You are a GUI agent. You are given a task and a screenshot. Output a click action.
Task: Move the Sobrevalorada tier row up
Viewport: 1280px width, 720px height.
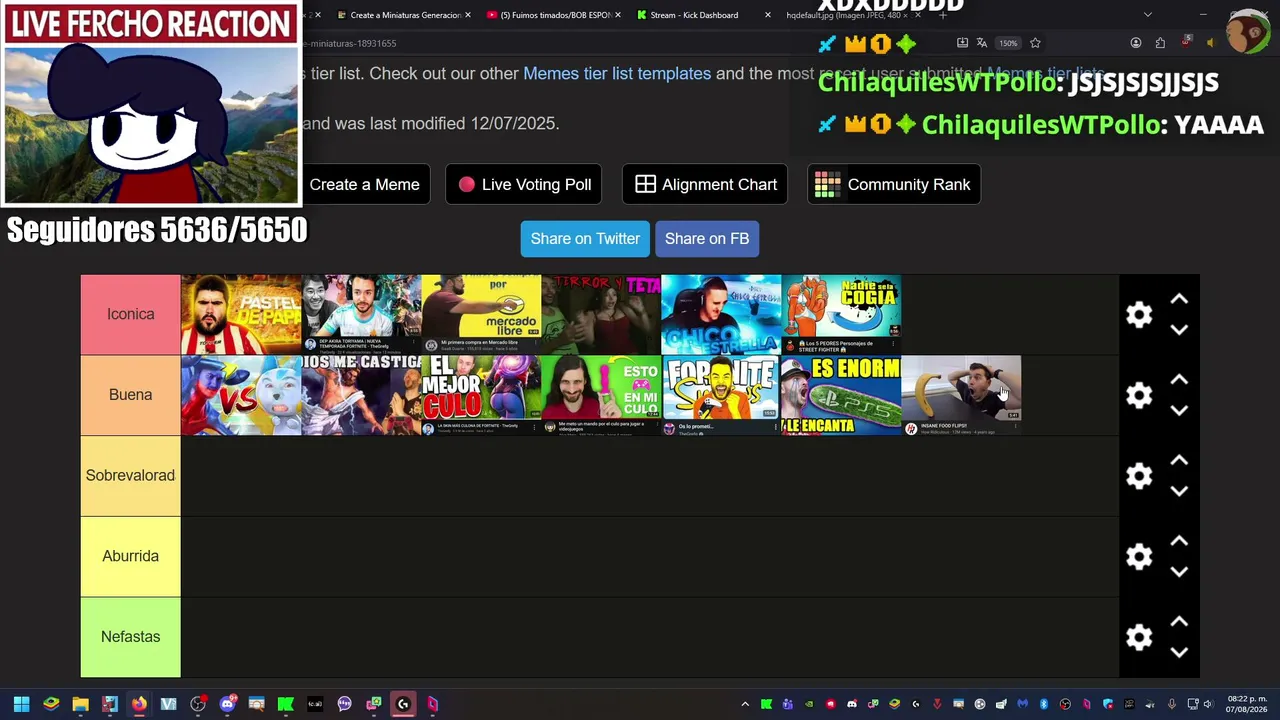pyautogui.click(x=1179, y=460)
